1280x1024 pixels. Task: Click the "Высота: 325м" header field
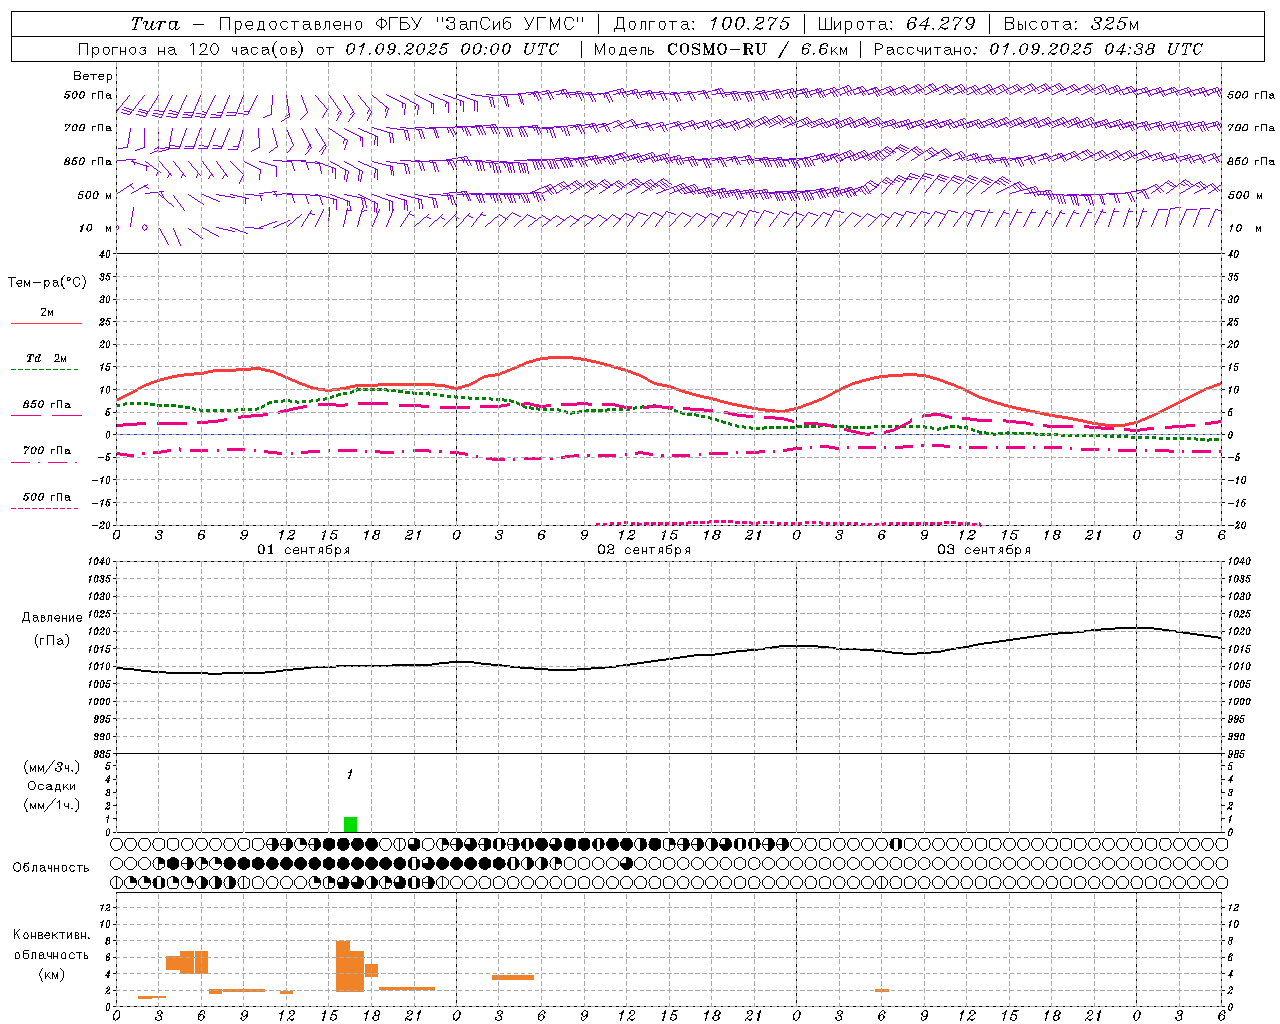point(1071,24)
